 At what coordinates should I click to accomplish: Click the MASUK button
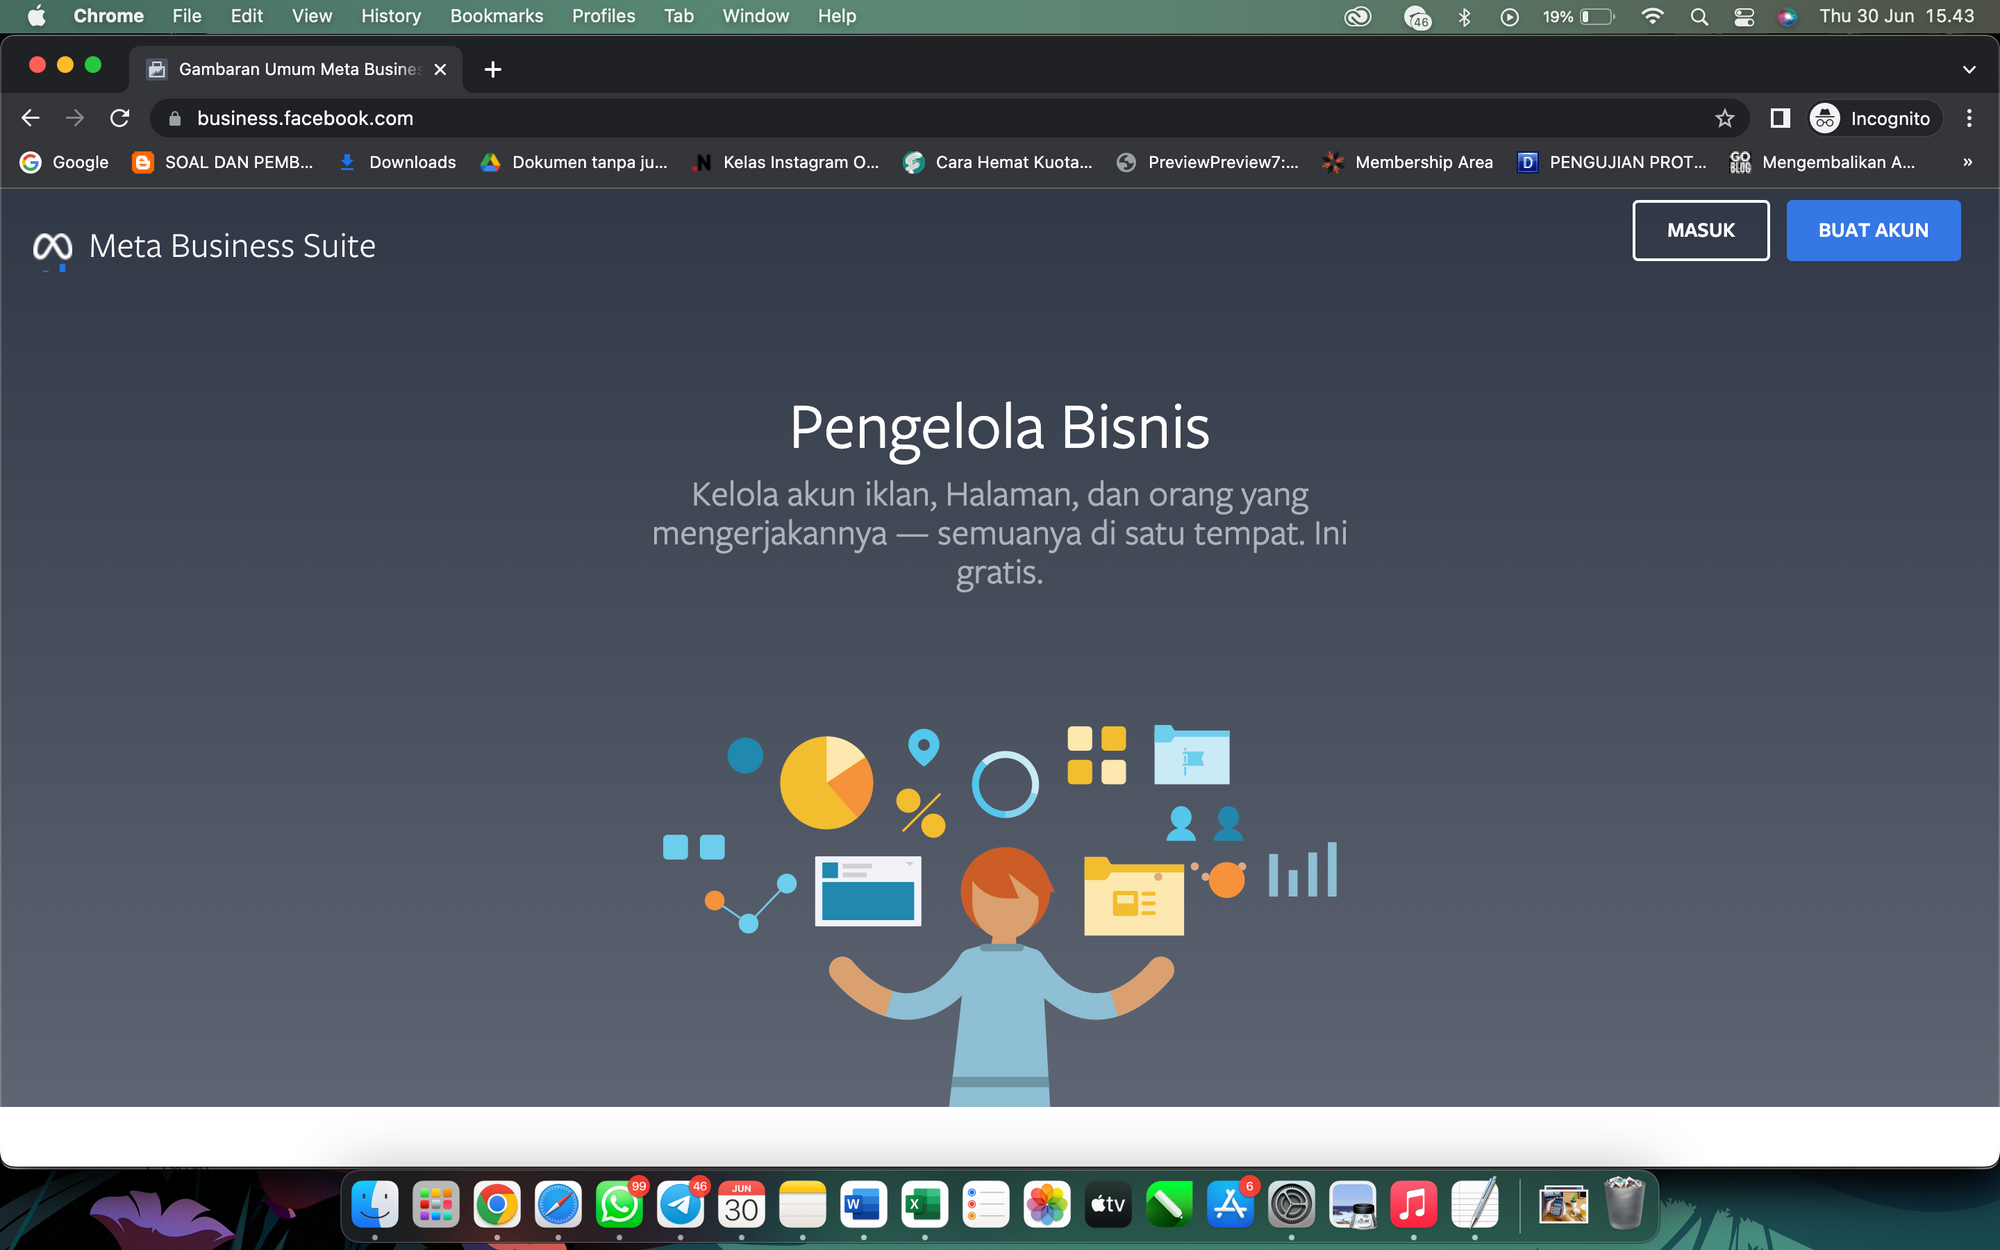pos(1700,230)
